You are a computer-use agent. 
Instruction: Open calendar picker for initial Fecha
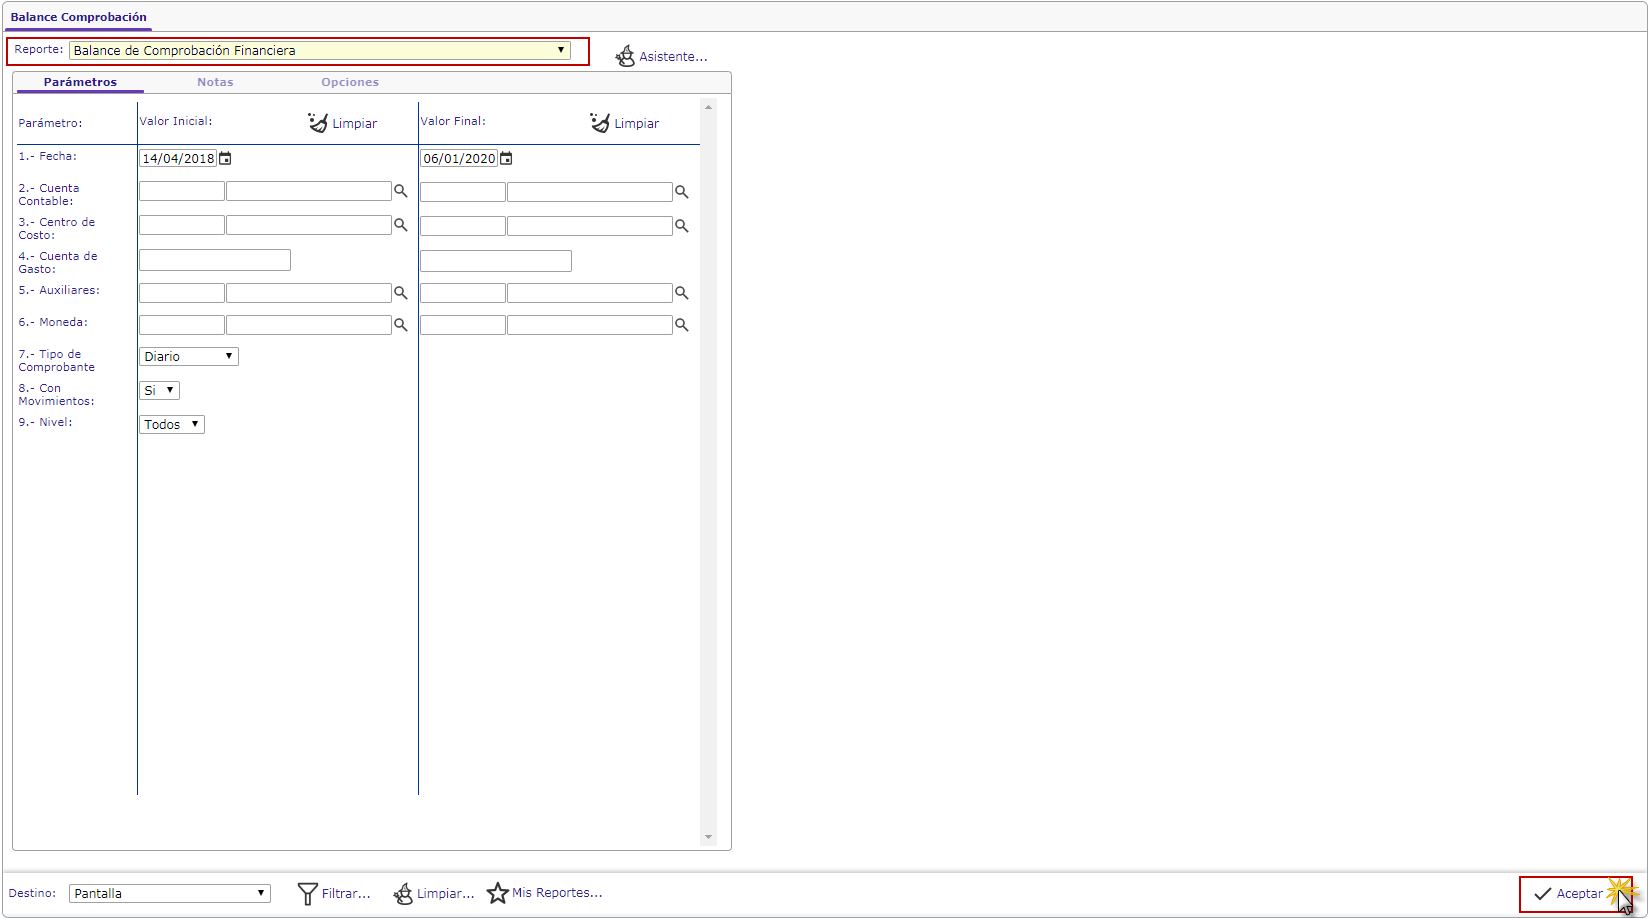(x=225, y=158)
